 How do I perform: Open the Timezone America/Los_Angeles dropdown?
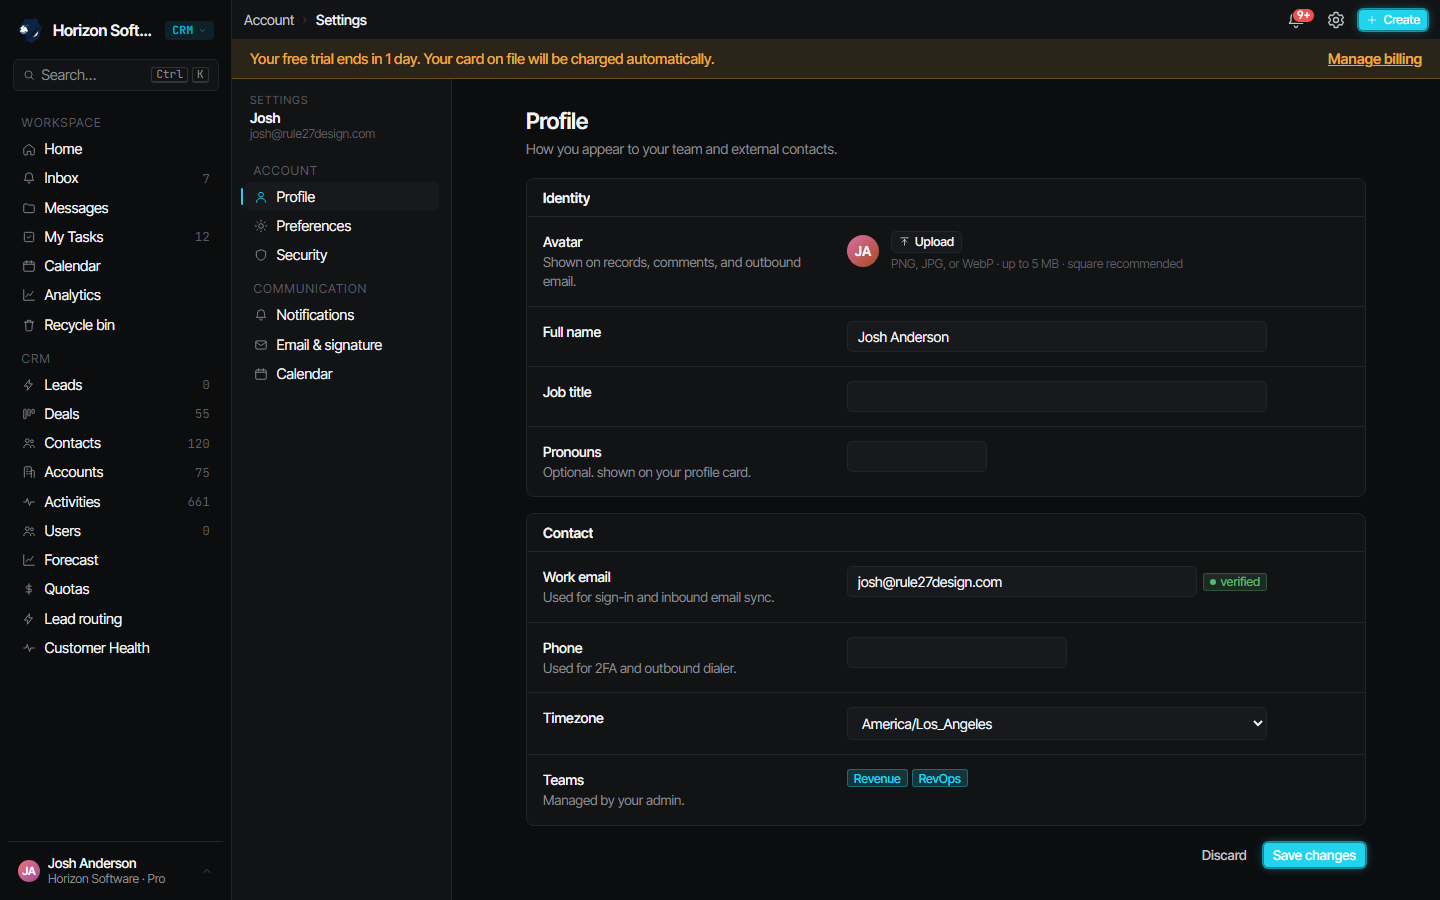tap(1057, 724)
